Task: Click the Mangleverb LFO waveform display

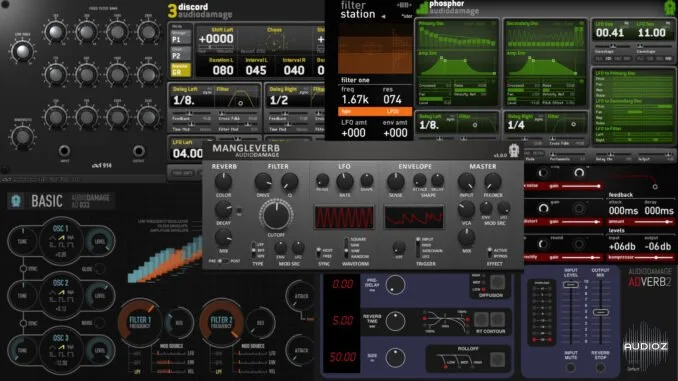Action: click(x=344, y=217)
